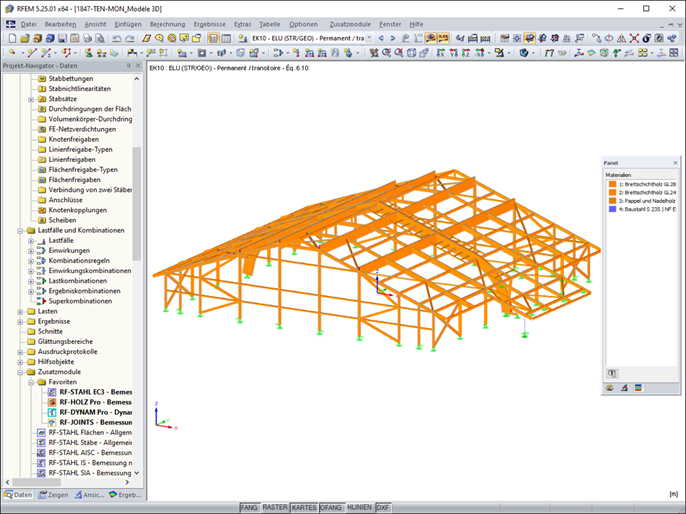
Task: Toggle RASTER grid in the status bar
Action: [275, 507]
